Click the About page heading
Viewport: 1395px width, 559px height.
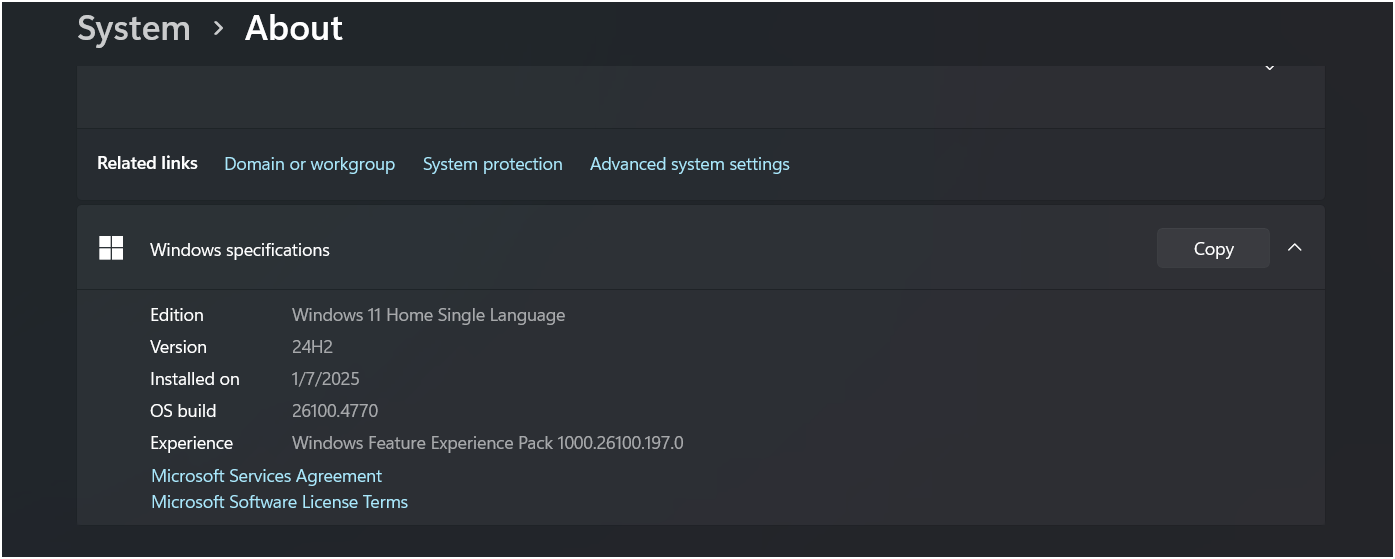pos(294,28)
